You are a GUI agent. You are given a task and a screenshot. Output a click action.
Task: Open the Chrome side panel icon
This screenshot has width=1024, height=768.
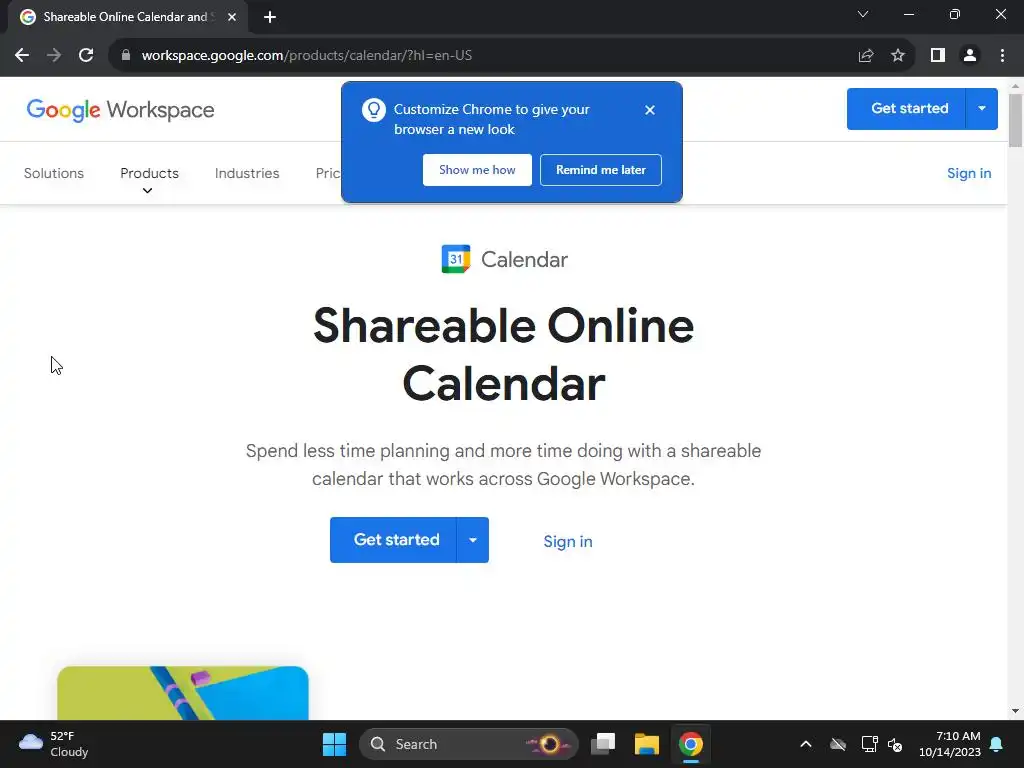coord(938,56)
